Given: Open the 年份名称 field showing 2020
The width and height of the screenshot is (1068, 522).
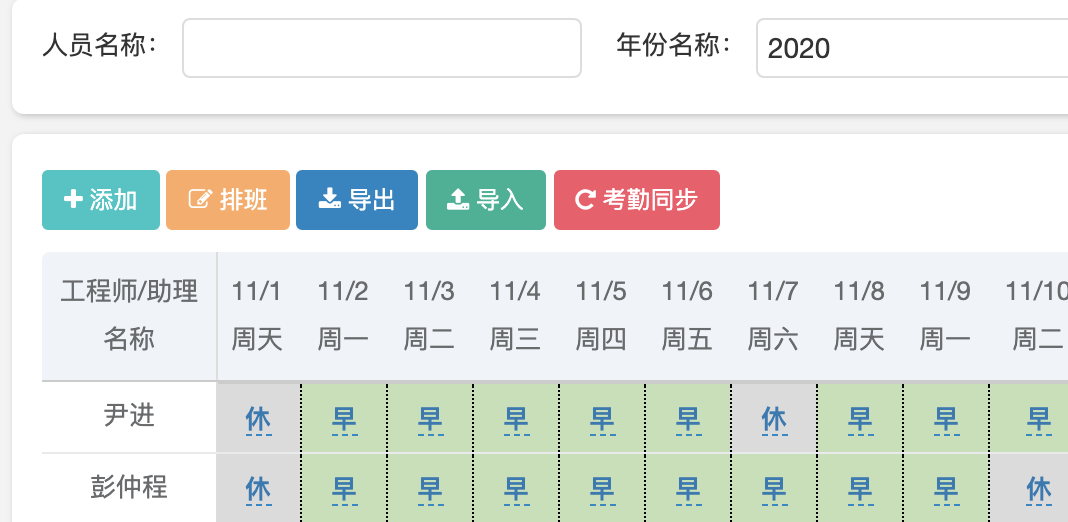Looking at the screenshot, I should pyautogui.click(x=910, y=48).
